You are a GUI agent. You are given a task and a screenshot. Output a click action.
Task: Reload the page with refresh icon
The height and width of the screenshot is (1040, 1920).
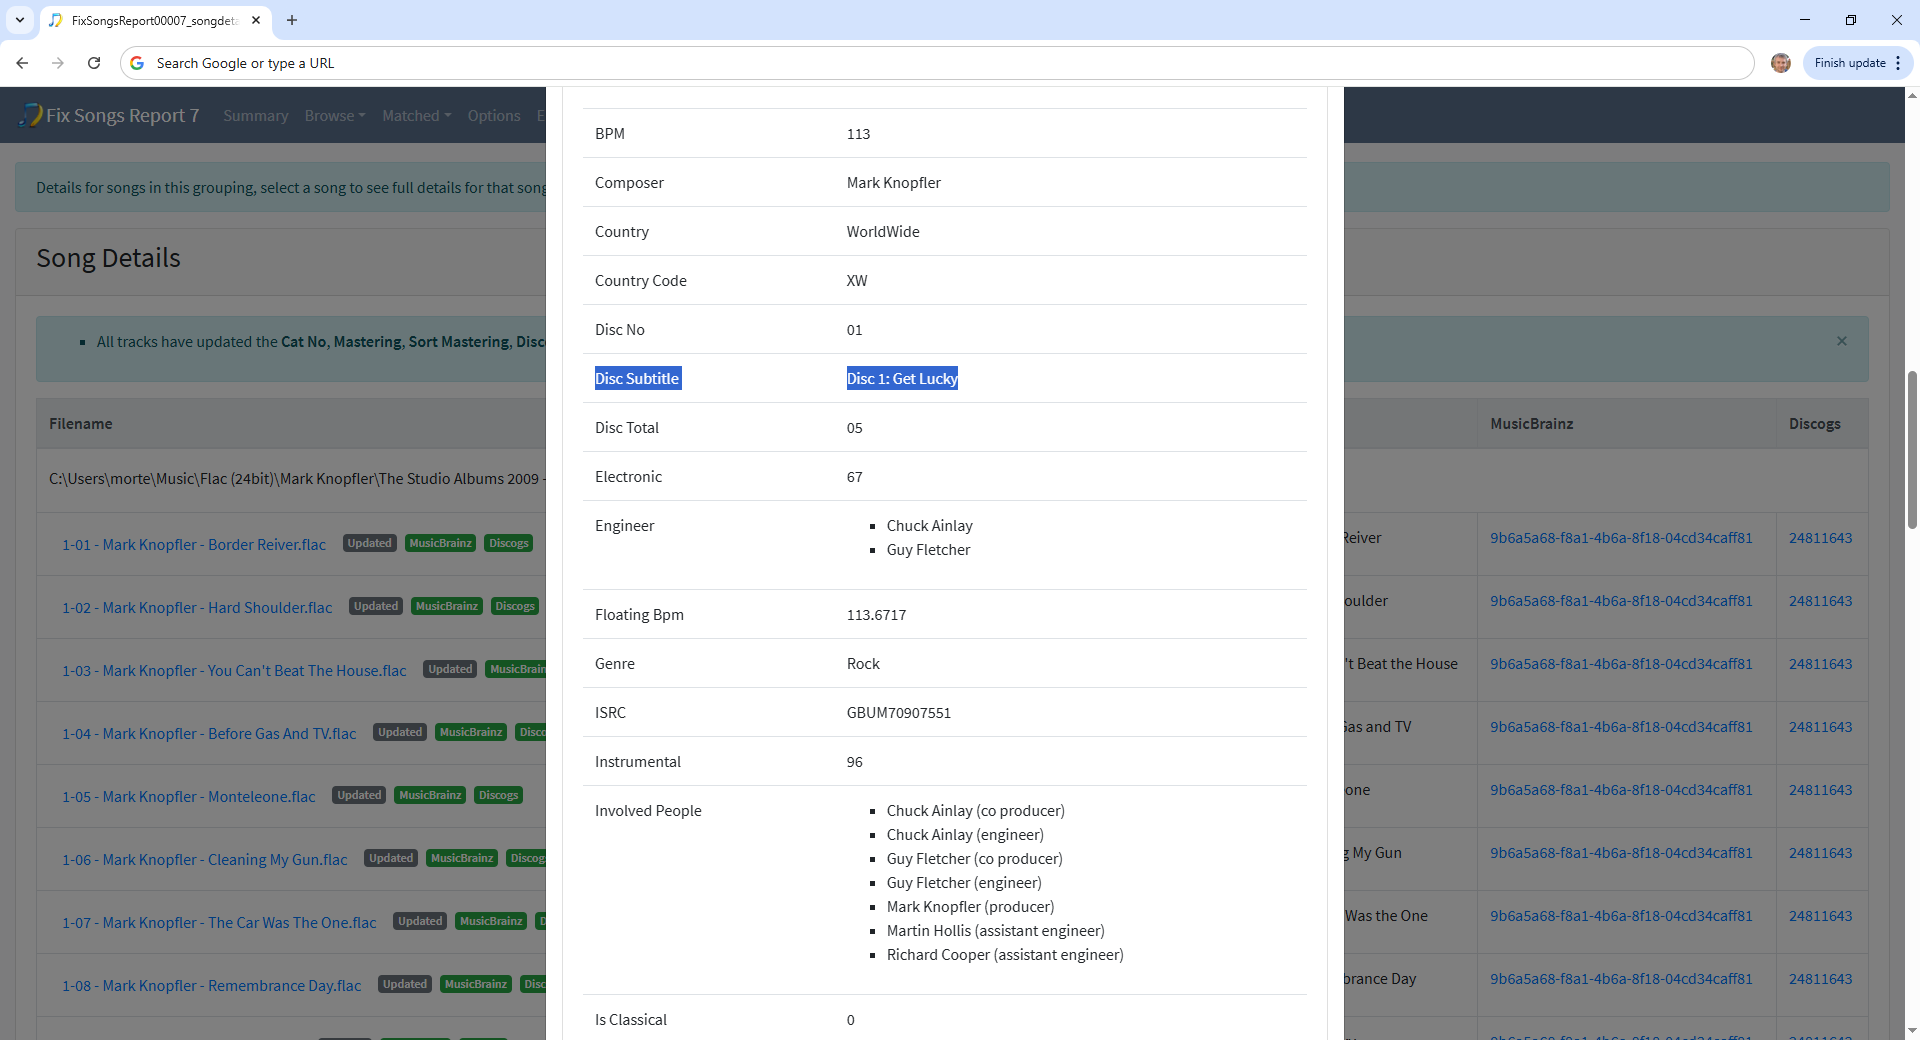click(x=94, y=63)
